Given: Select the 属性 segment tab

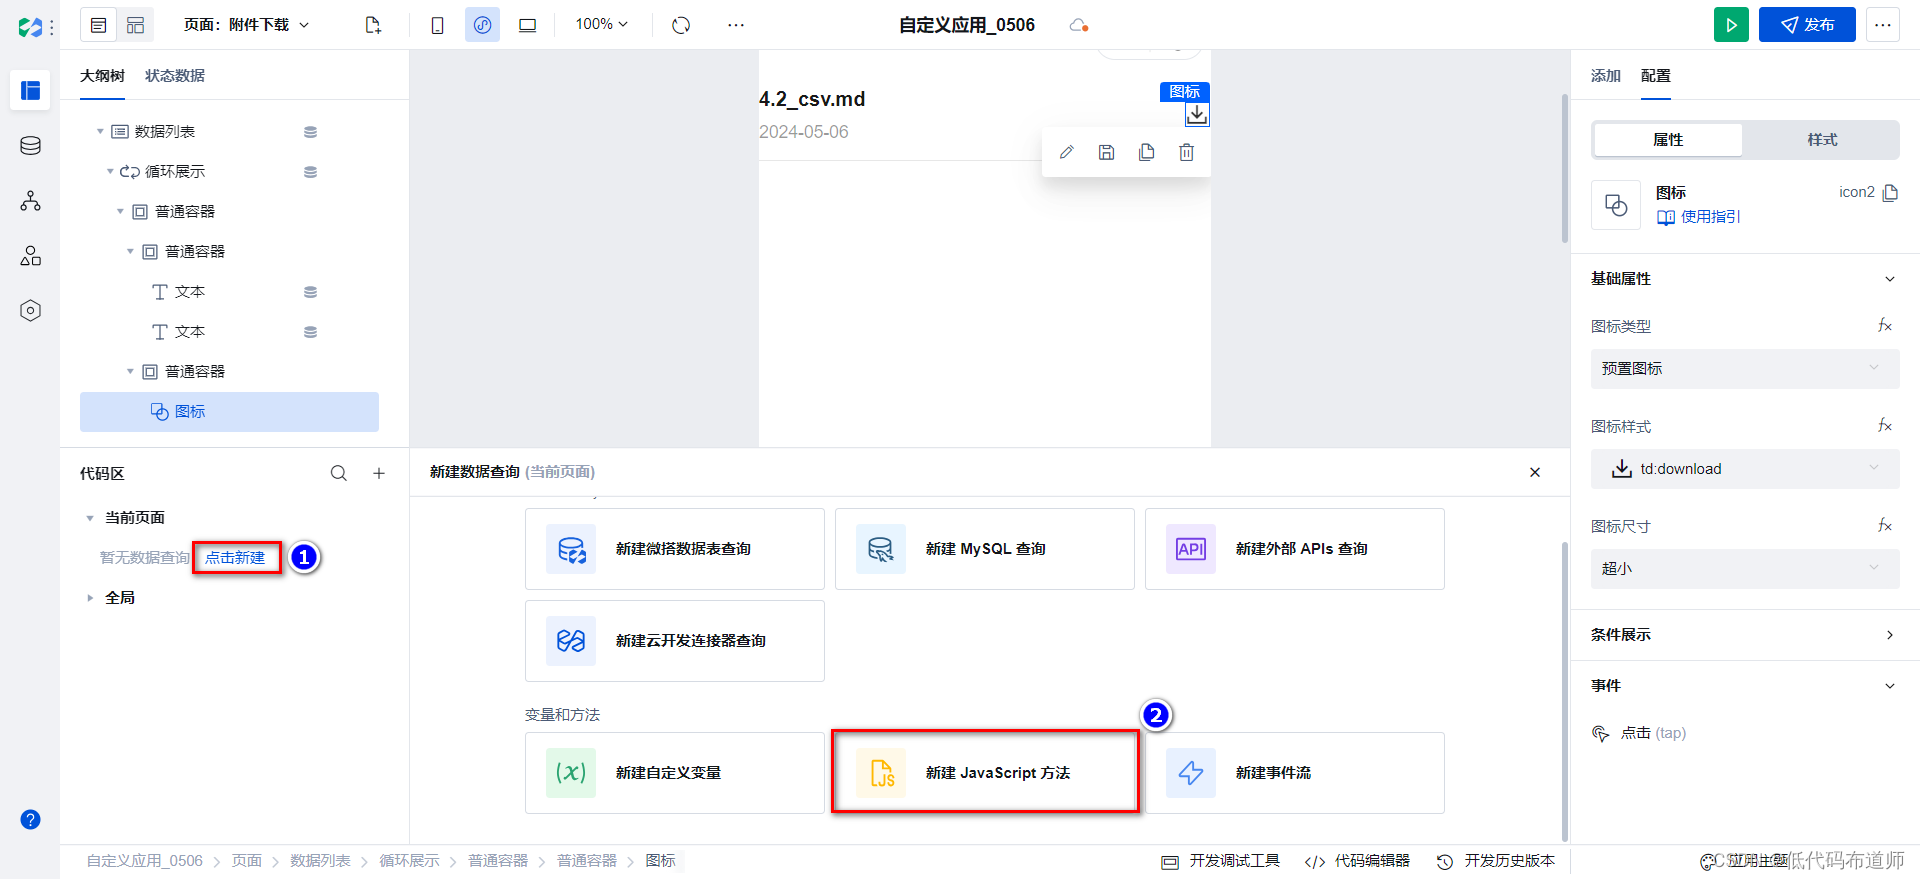Looking at the screenshot, I should (1668, 140).
